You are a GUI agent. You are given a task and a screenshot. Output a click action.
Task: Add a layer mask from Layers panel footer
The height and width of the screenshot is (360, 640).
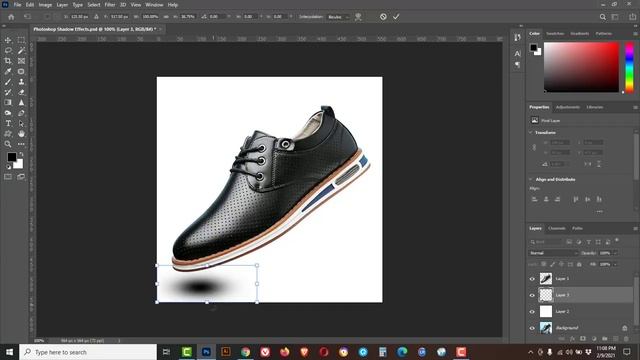(x=583, y=339)
